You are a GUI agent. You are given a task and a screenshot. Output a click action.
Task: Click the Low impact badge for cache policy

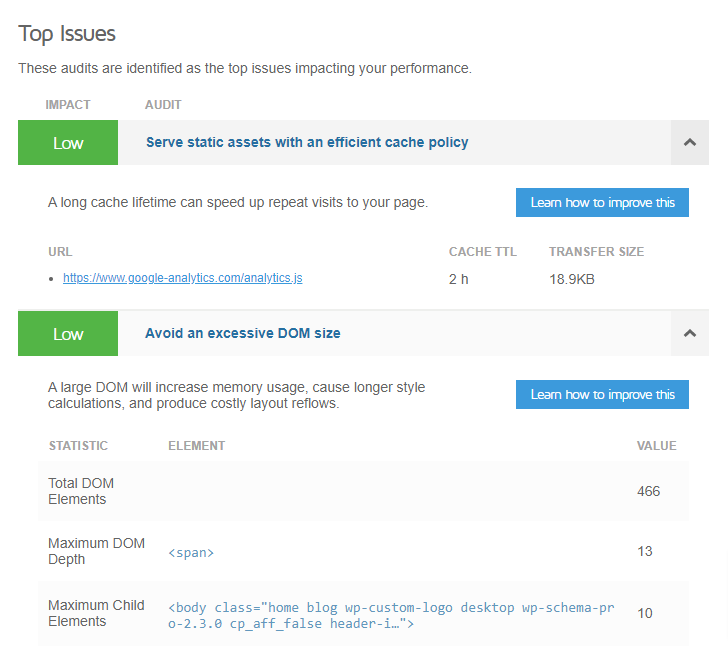point(68,143)
